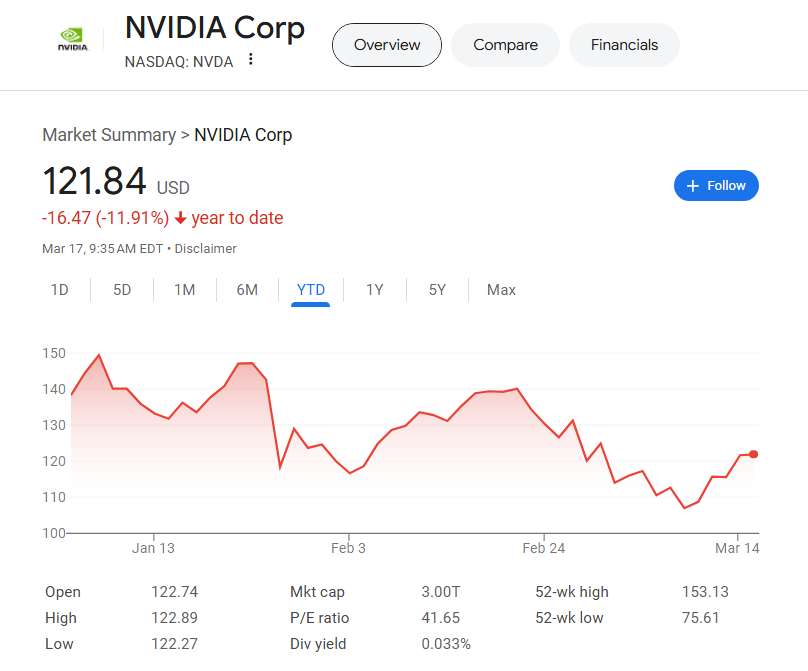
Task: Open the Financials tab
Action: (x=624, y=45)
